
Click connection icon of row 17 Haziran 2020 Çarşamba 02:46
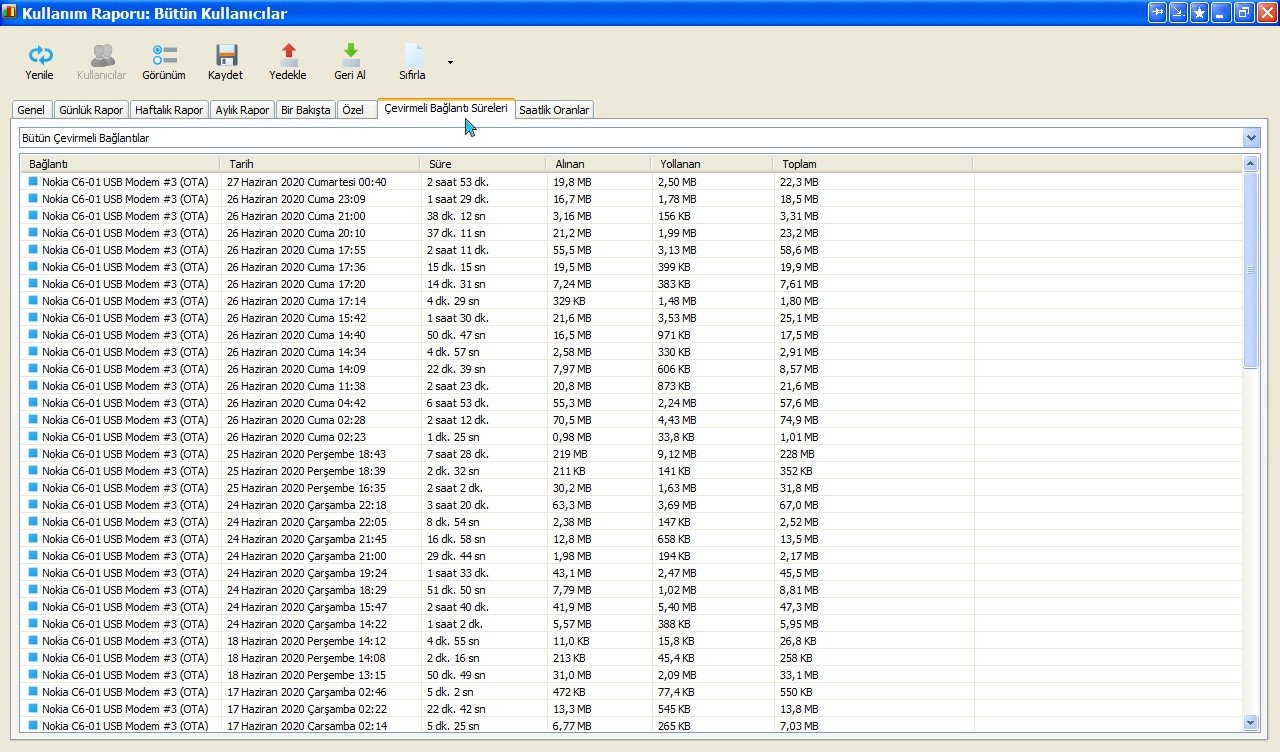pos(33,692)
